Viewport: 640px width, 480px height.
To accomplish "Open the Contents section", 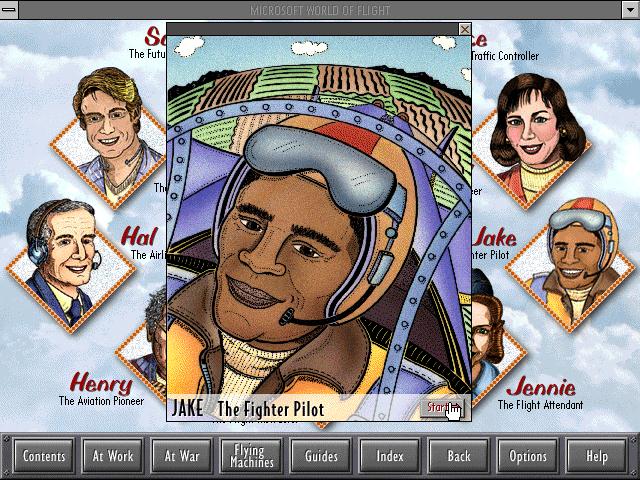I will (44, 456).
